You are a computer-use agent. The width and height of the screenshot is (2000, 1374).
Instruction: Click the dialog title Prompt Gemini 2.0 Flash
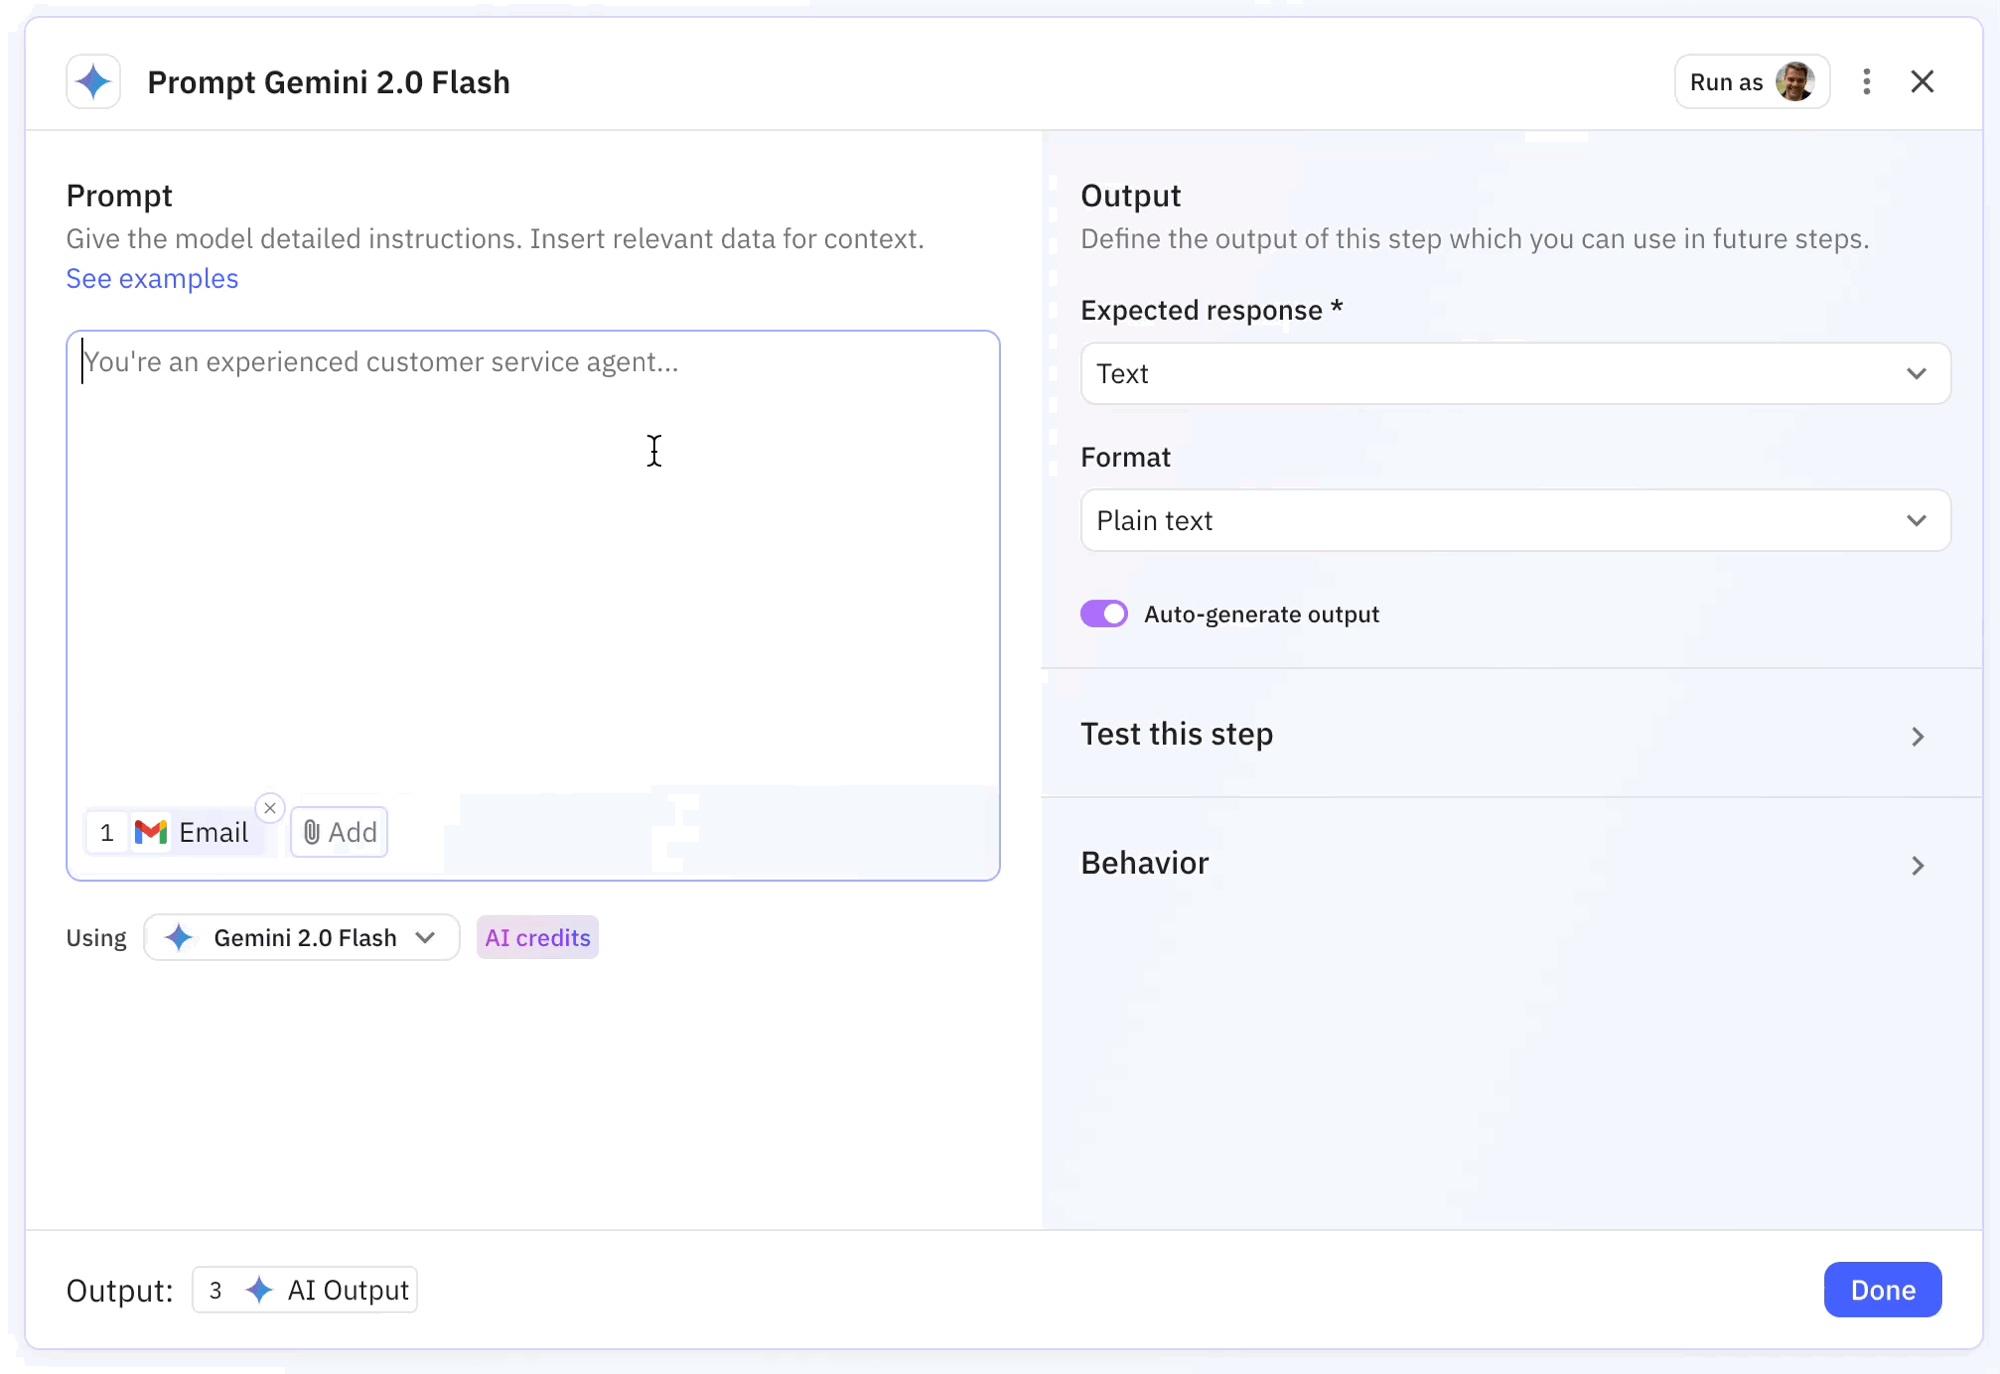[328, 82]
